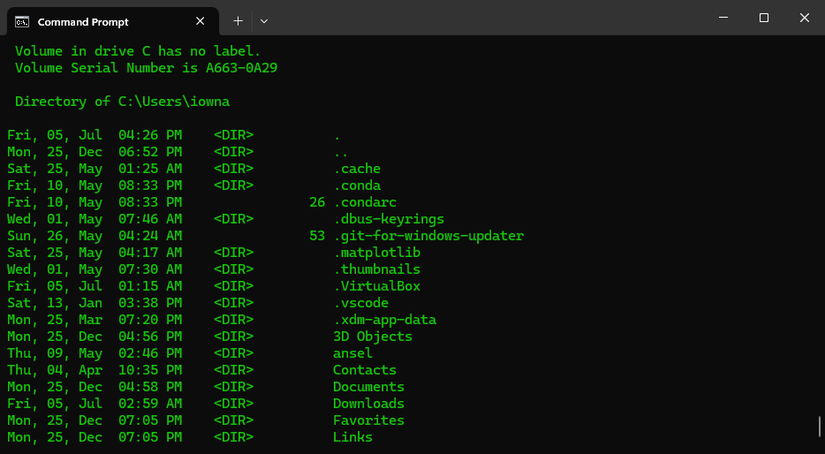
Task: Click the Command Prompt tab icon
Action: tap(22, 22)
